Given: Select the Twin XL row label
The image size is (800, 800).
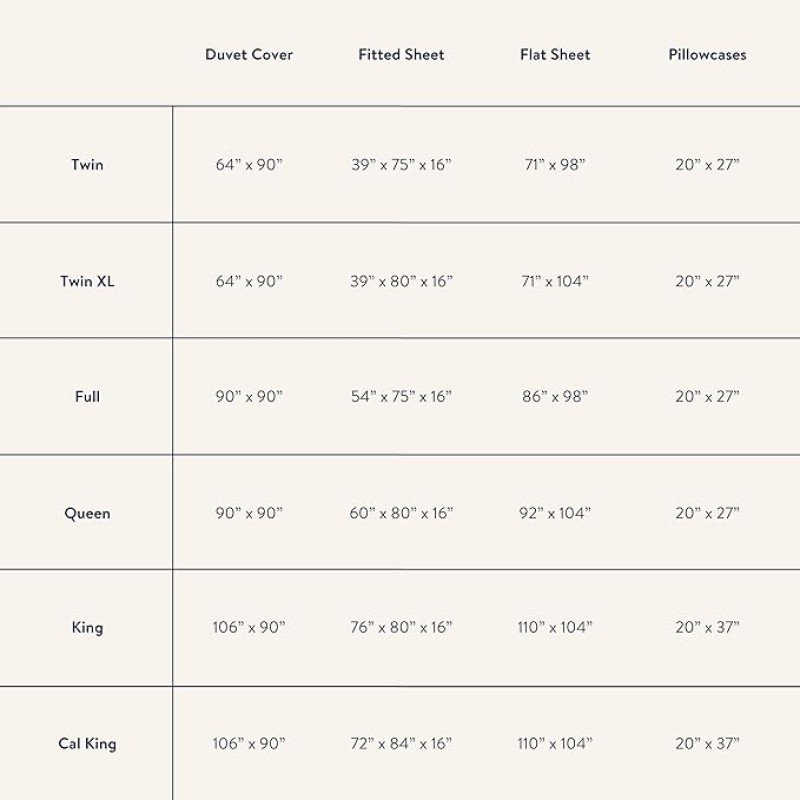Looking at the screenshot, I should [x=87, y=281].
